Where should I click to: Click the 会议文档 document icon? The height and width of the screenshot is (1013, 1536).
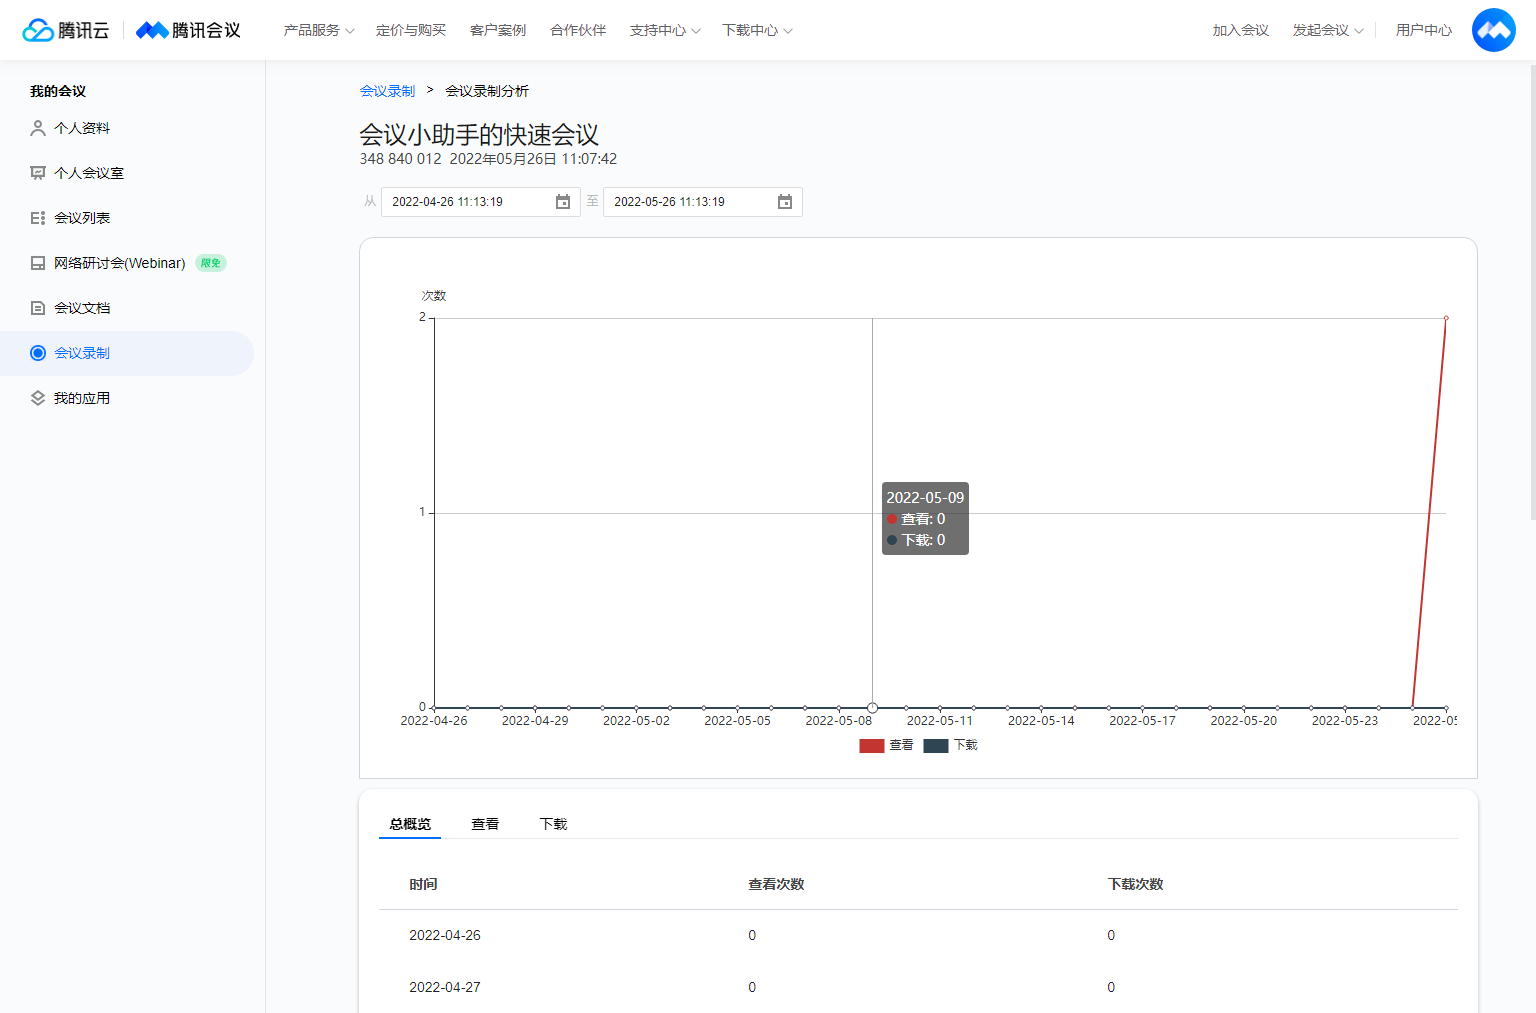pos(38,308)
